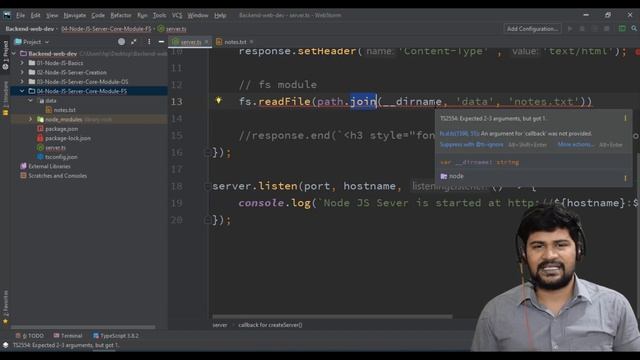
Task: Click the expand-all arrows icon in Project panel
Action: 134,42
